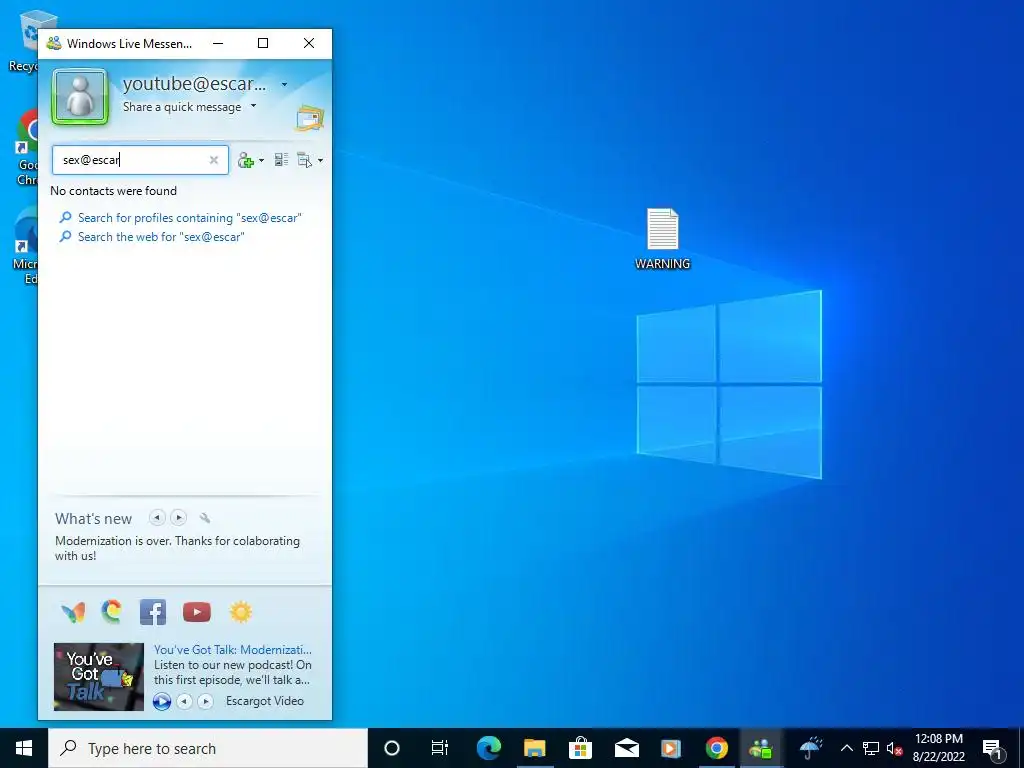Select the Microsoft Edge desktop shortcut
Screen dimensions: 1024x768
26,246
